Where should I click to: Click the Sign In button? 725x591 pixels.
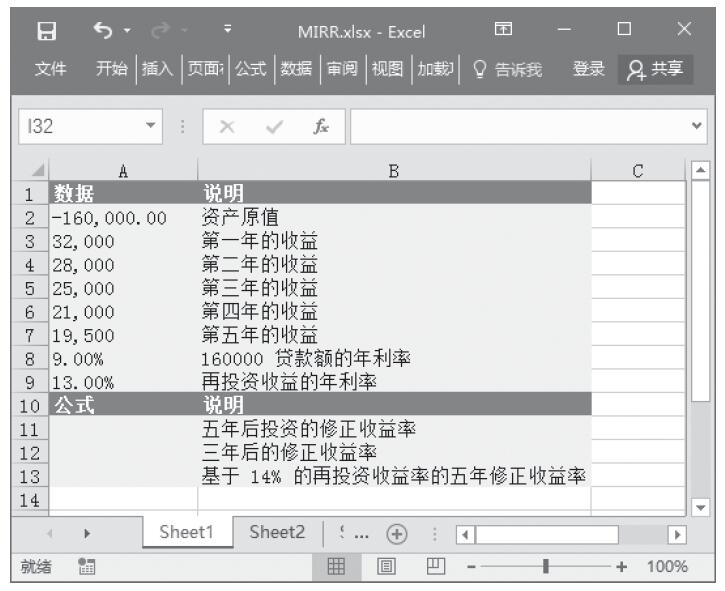point(588,69)
